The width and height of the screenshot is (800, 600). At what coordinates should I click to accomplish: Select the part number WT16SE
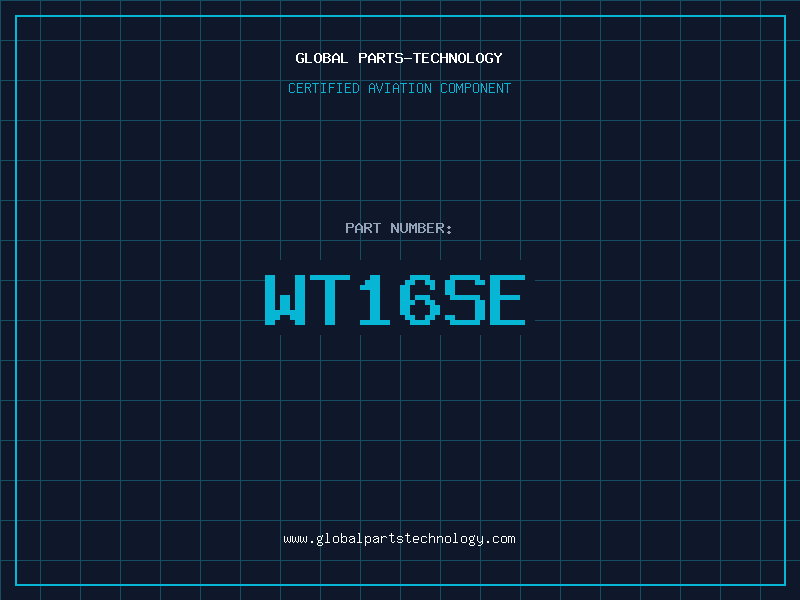point(395,299)
